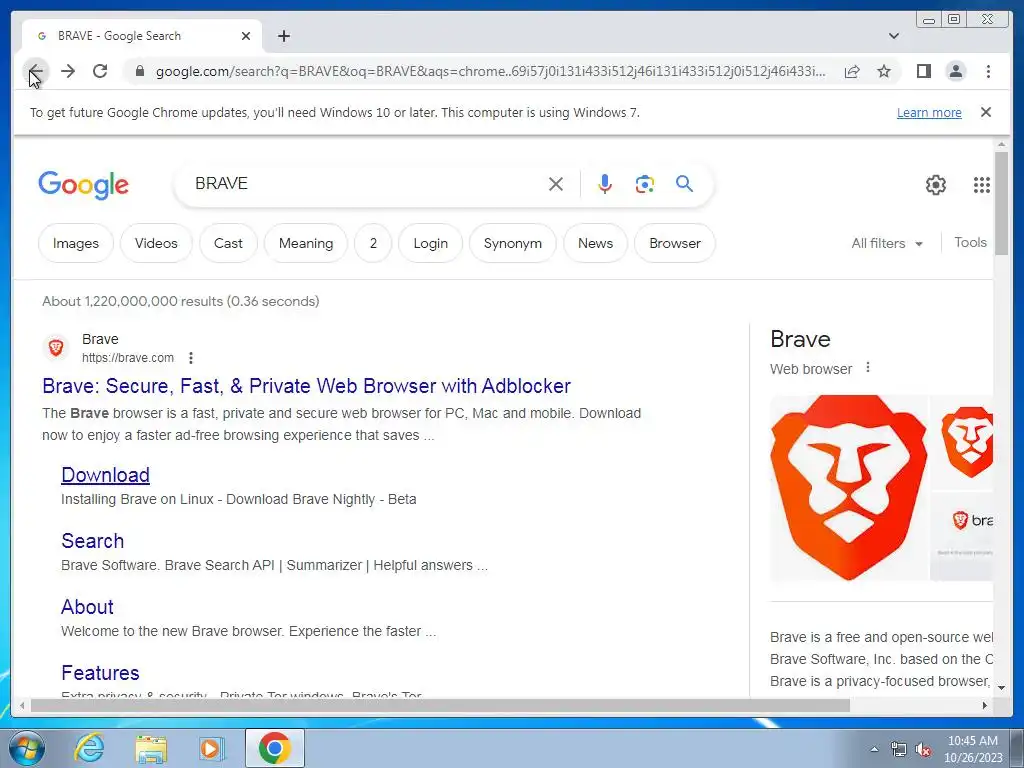Select the Videos filter chip
1024x768 pixels.
pyautogui.click(x=156, y=243)
